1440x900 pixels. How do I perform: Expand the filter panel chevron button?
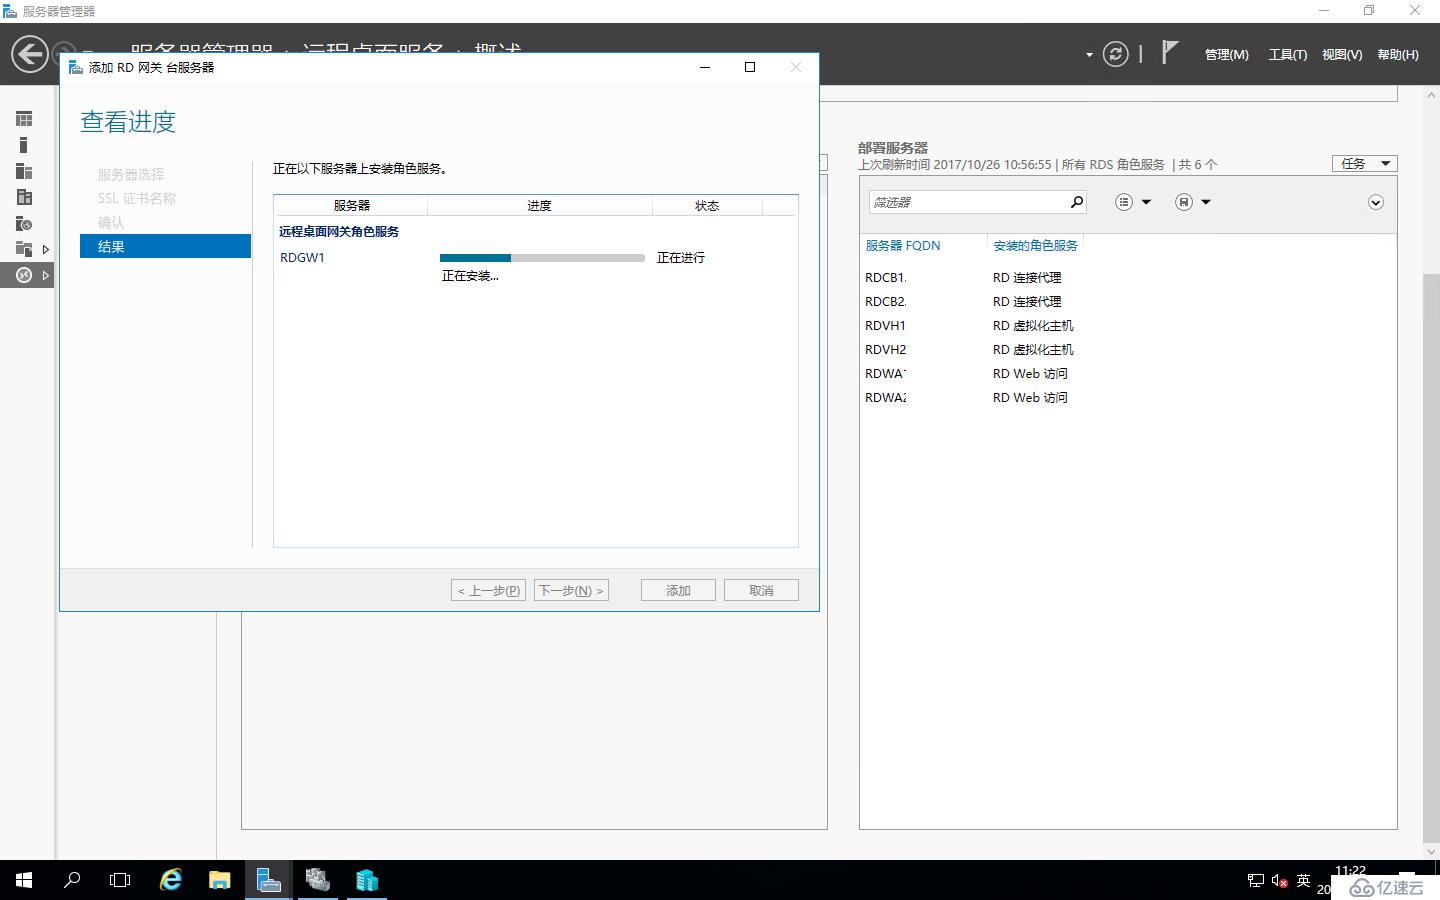click(1376, 202)
